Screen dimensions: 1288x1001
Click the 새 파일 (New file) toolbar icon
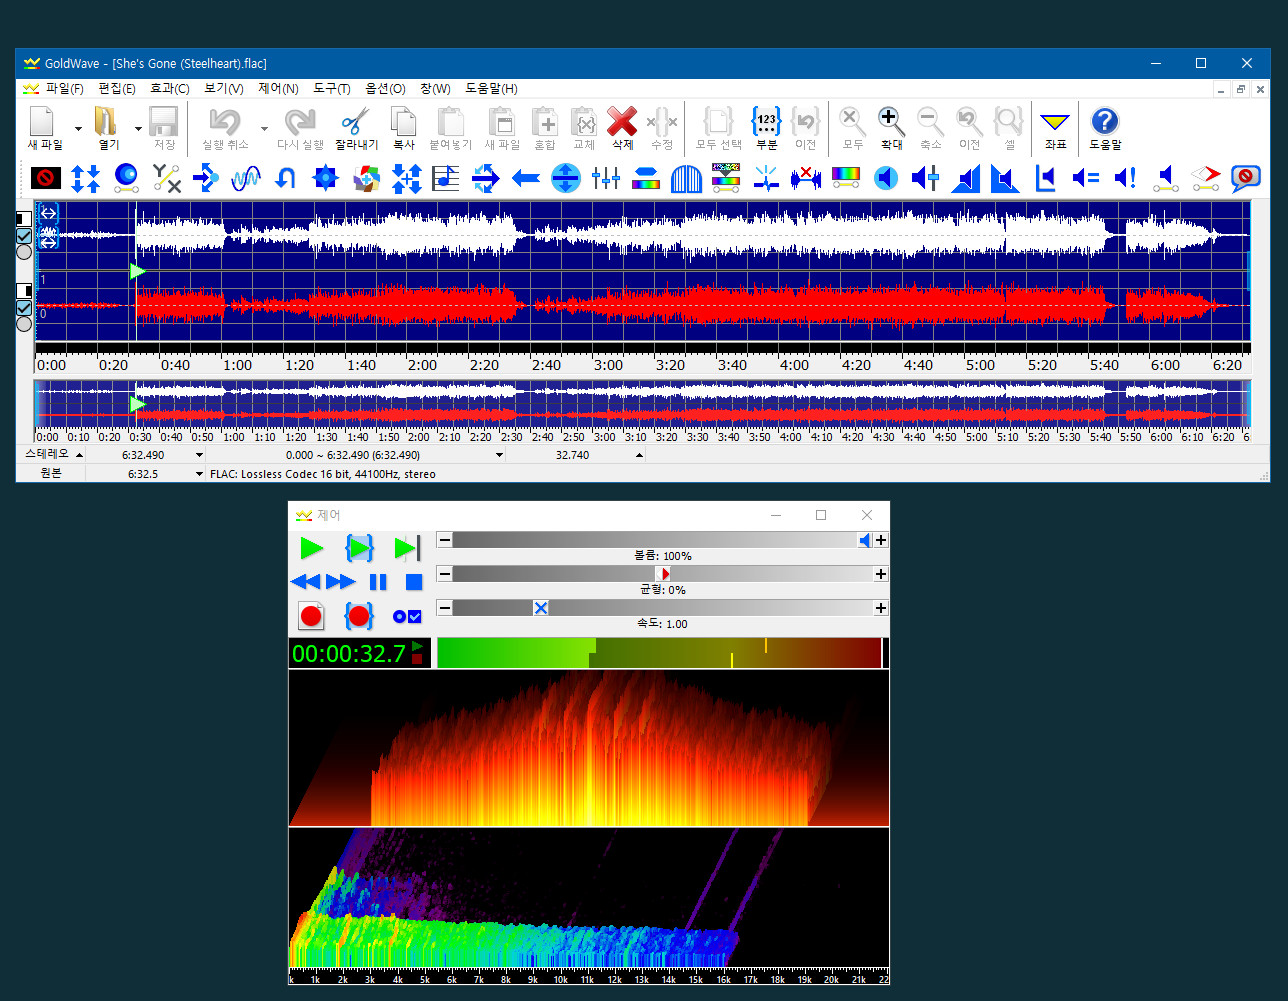coord(43,128)
